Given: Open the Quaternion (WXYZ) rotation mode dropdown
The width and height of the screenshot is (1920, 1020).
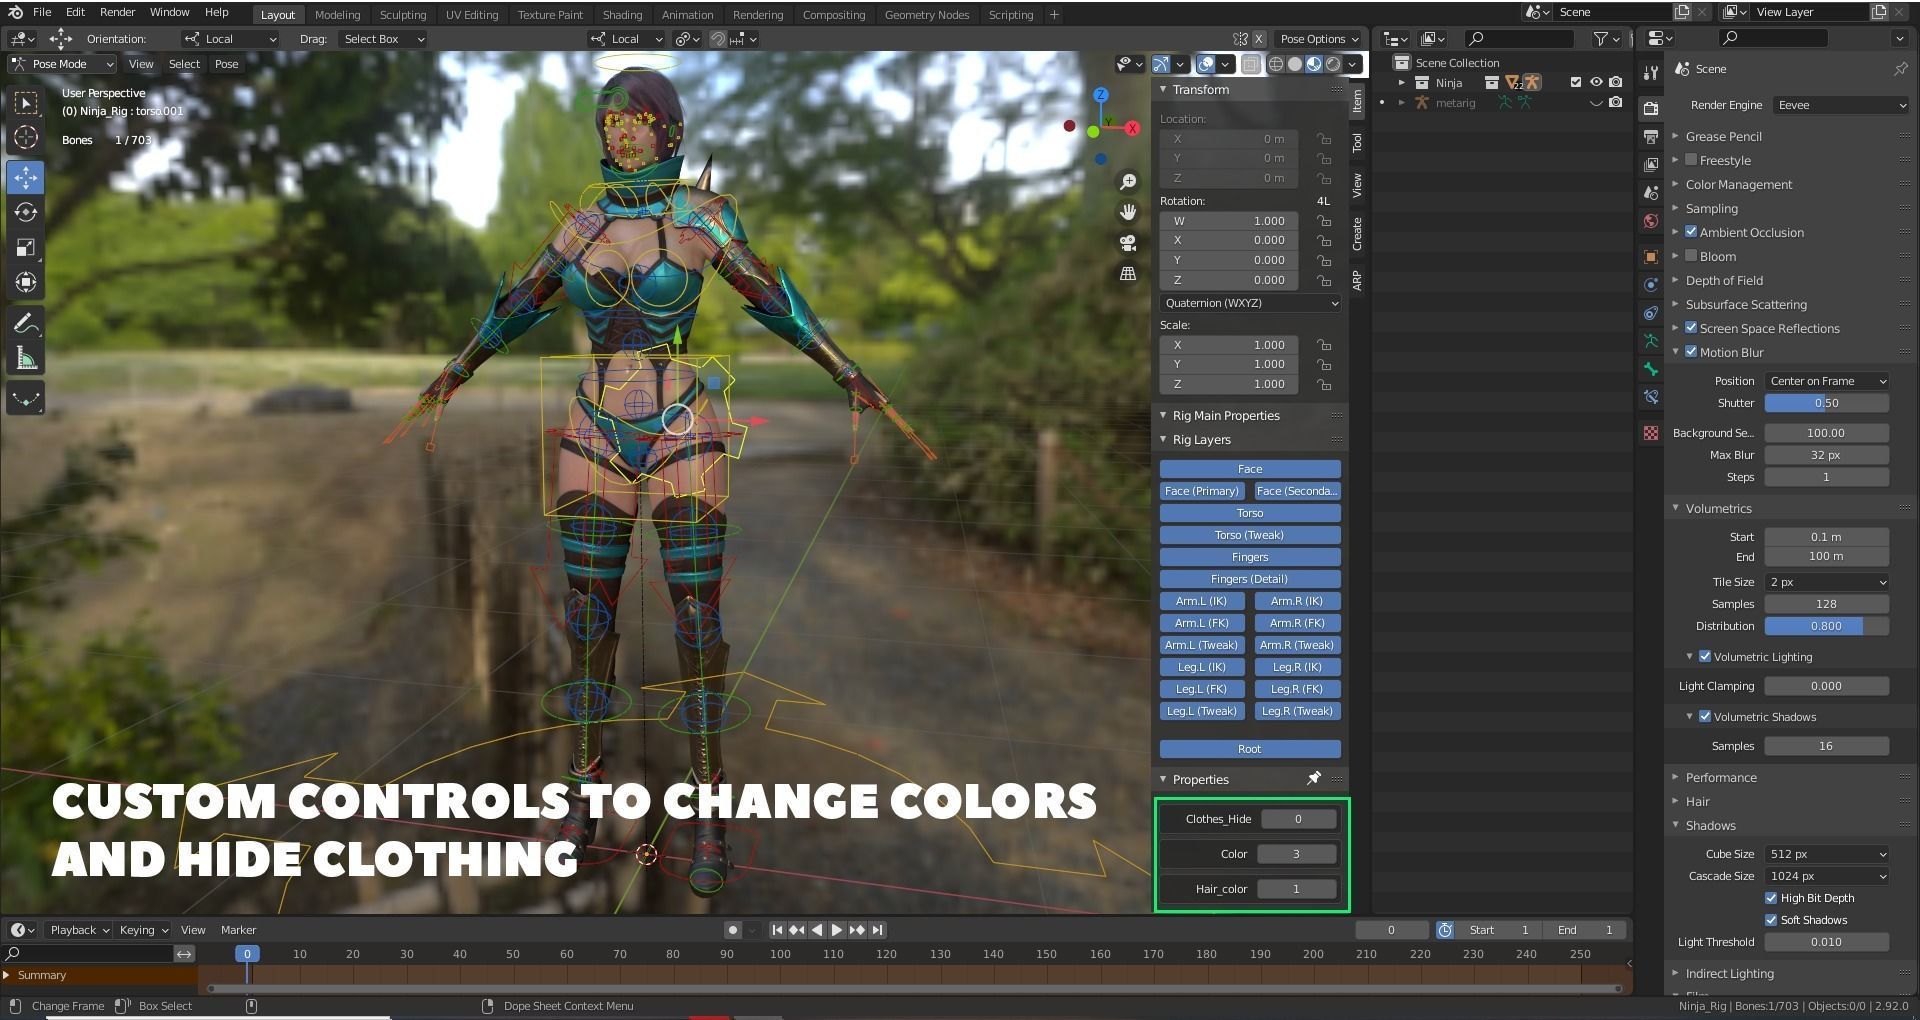Looking at the screenshot, I should 1250,303.
